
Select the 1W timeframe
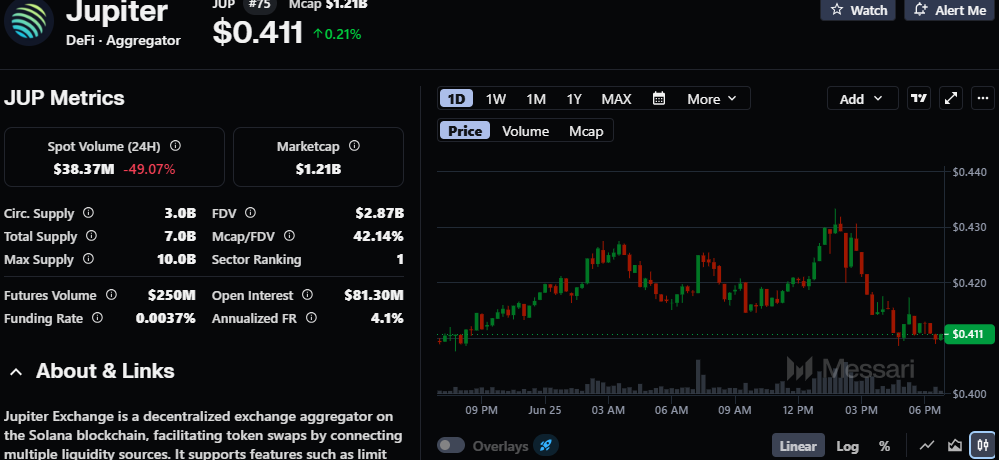pyautogui.click(x=496, y=99)
